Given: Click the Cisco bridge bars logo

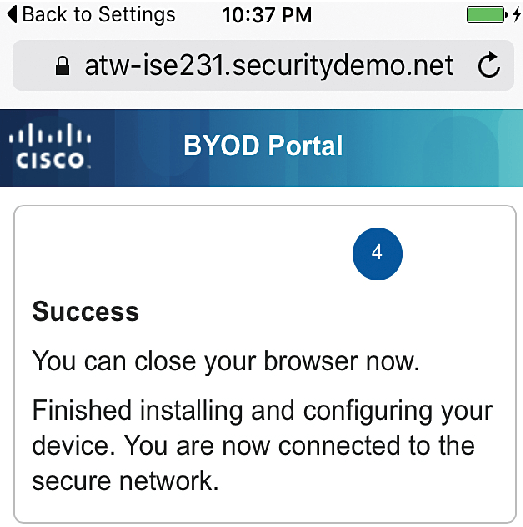Looking at the screenshot, I should [x=50, y=135].
